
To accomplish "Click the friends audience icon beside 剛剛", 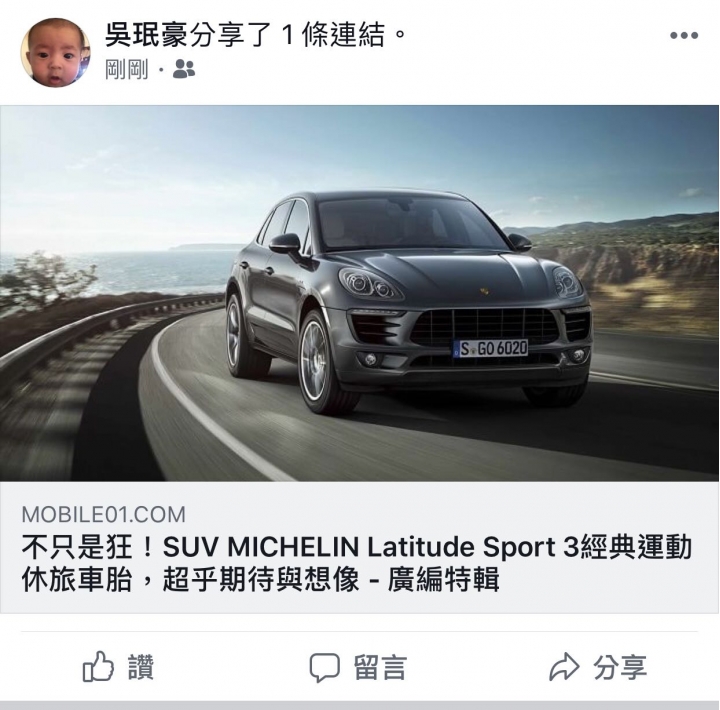I will tap(184, 69).
